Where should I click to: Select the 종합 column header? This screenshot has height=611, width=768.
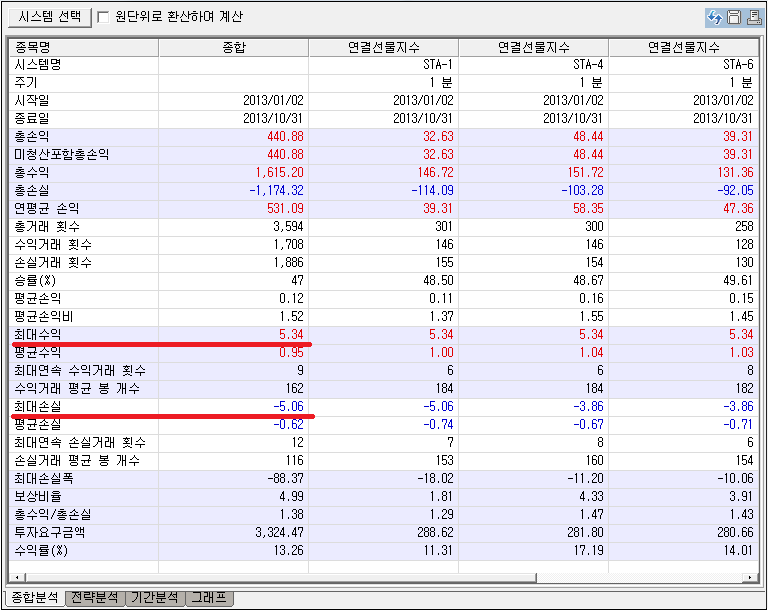tap(232, 47)
